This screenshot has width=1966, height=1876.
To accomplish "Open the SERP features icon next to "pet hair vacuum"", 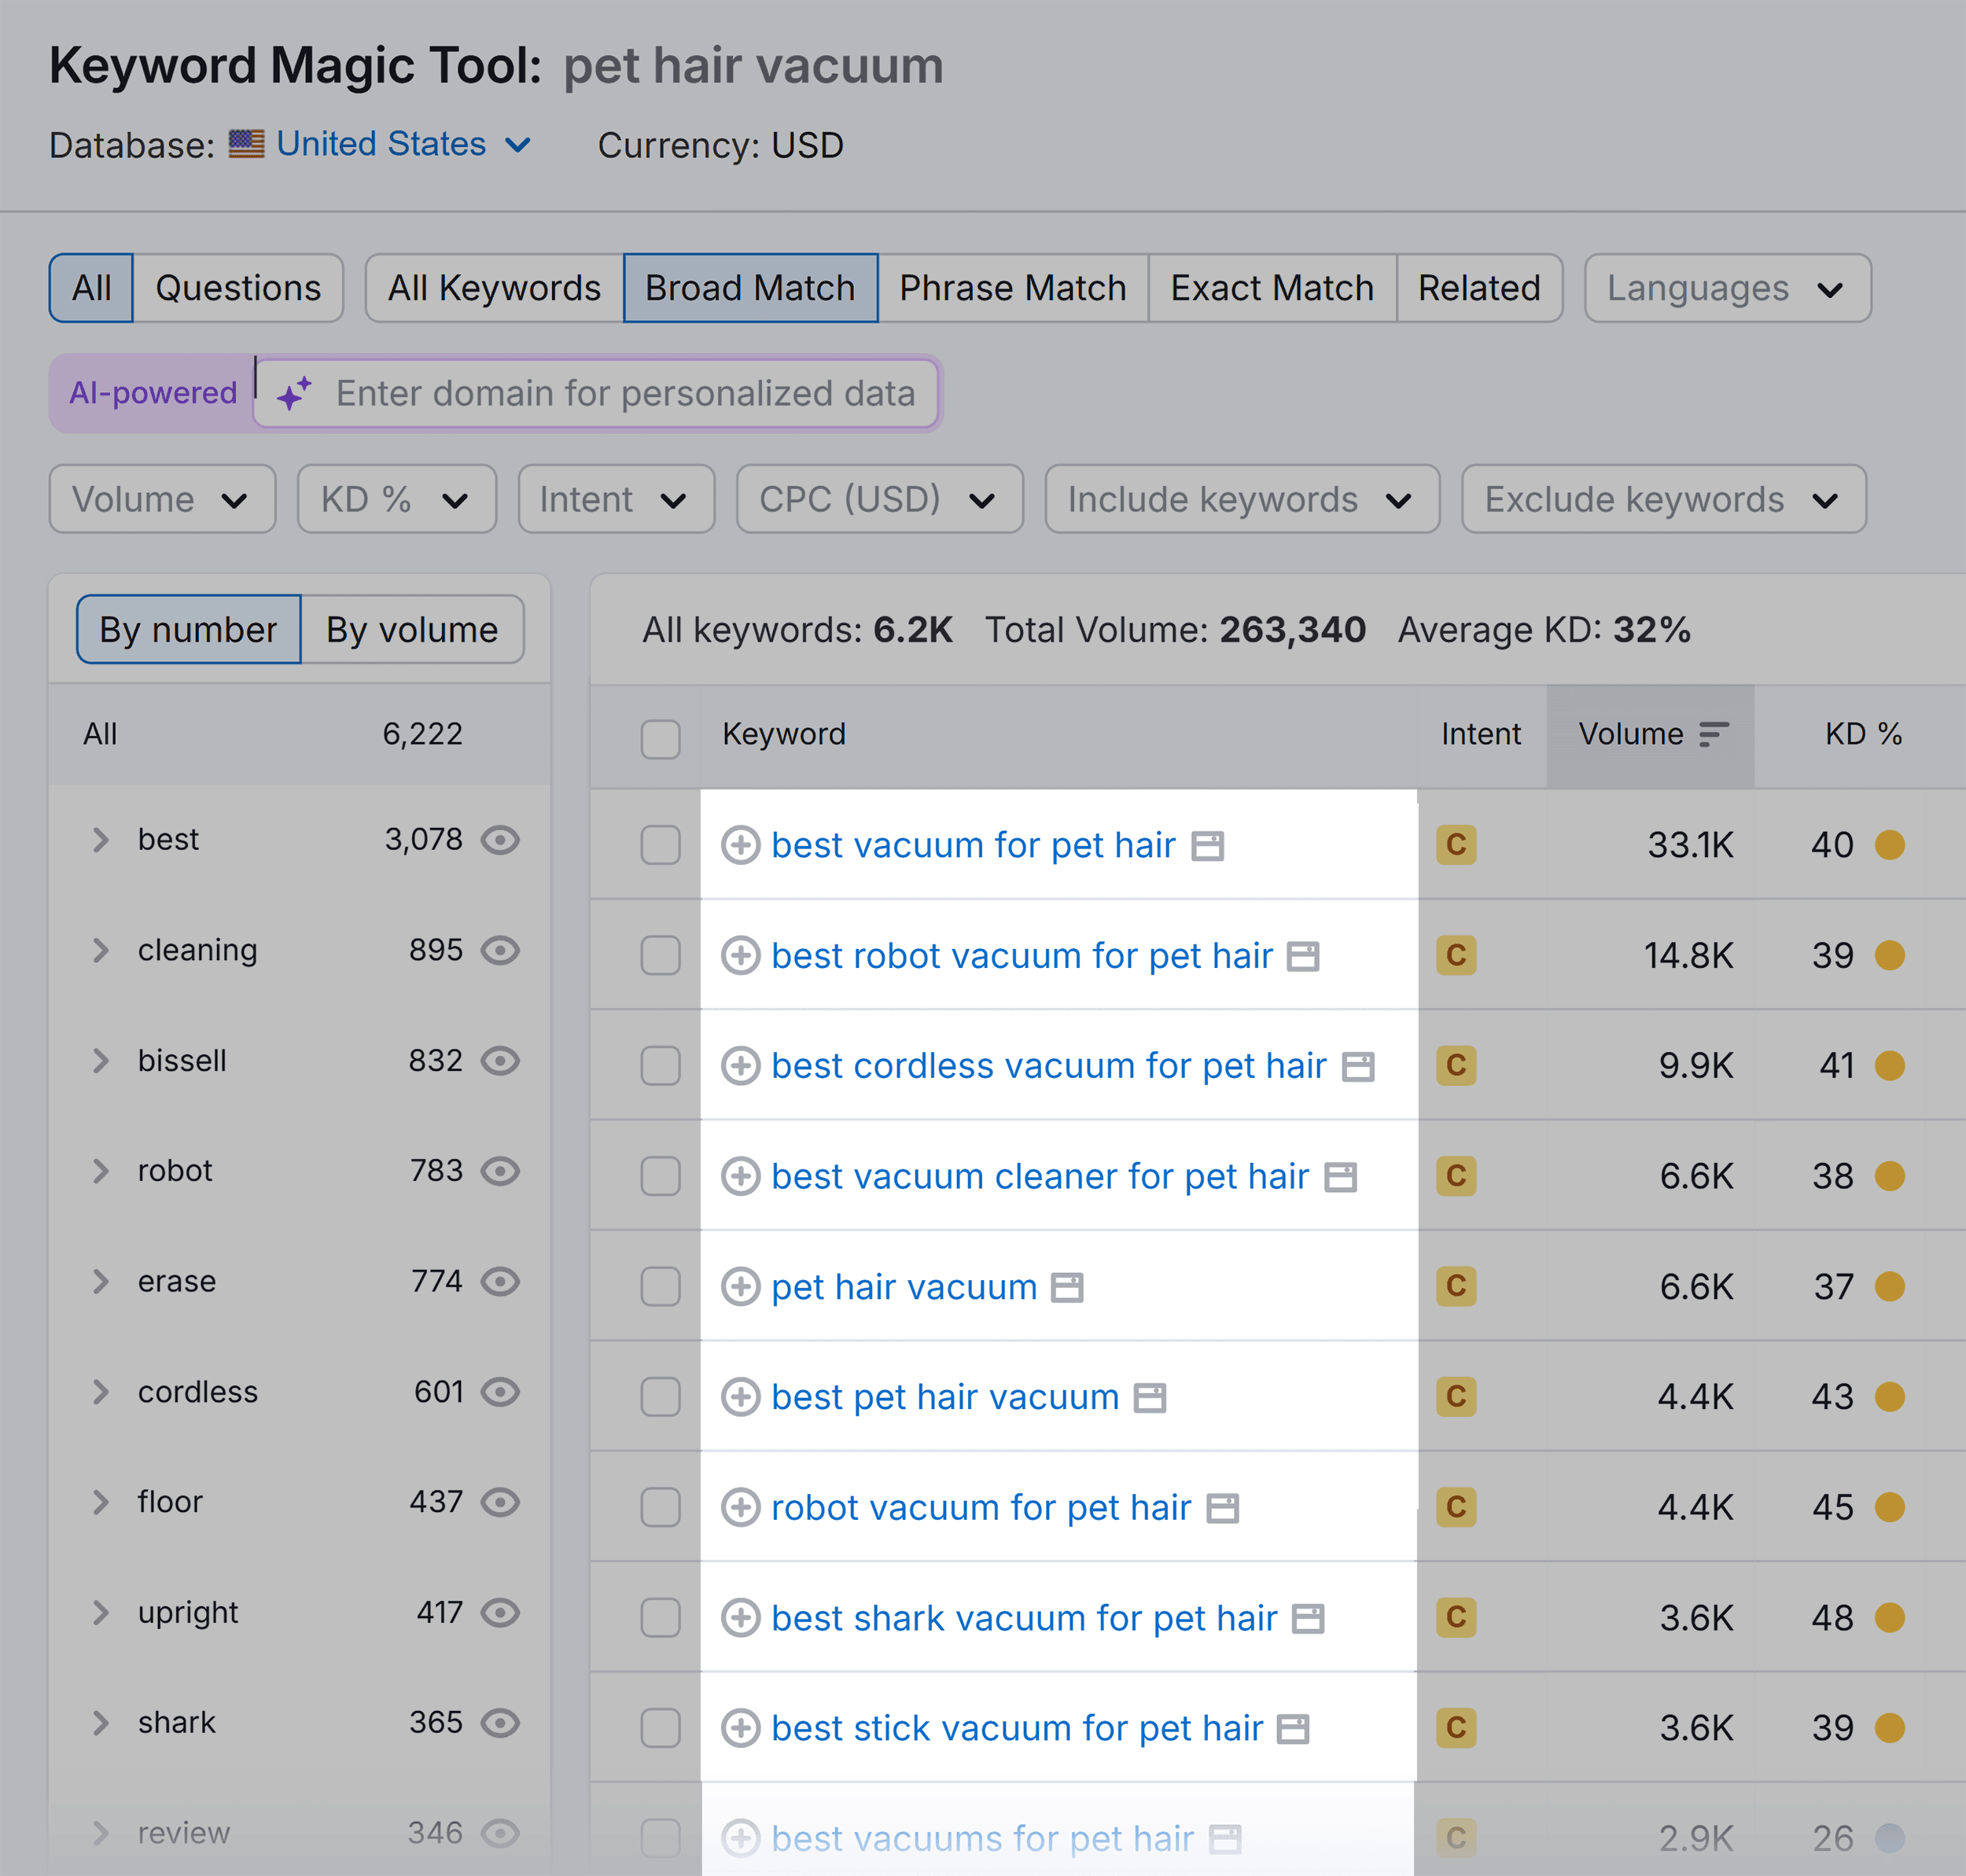I will (1069, 1288).
